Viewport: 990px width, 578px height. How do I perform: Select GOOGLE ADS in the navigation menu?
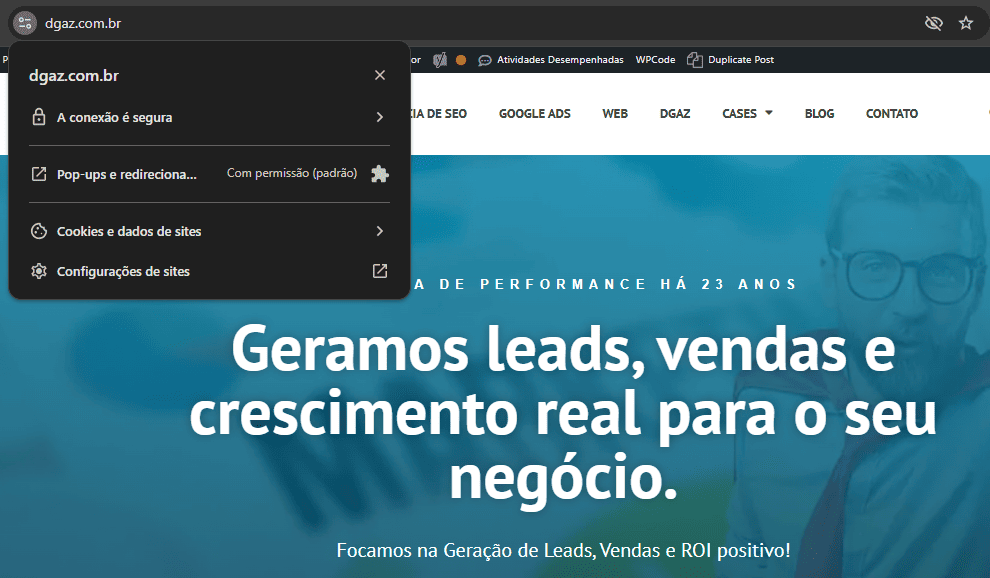(x=534, y=113)
